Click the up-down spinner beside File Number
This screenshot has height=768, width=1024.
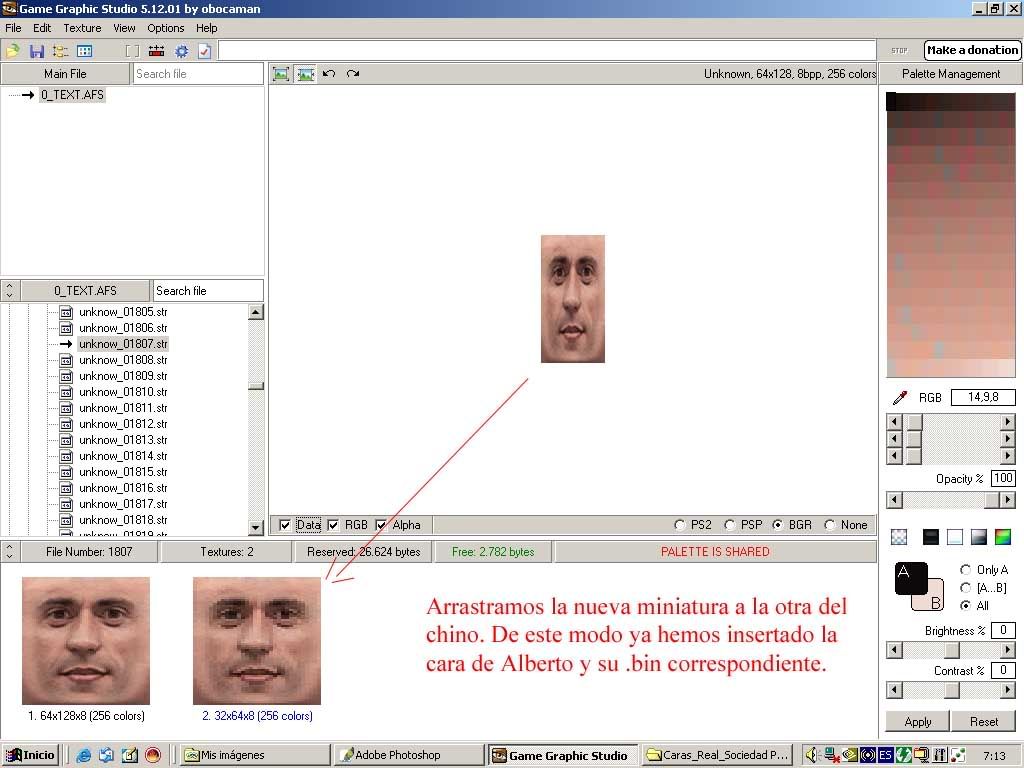pos(10,552)
